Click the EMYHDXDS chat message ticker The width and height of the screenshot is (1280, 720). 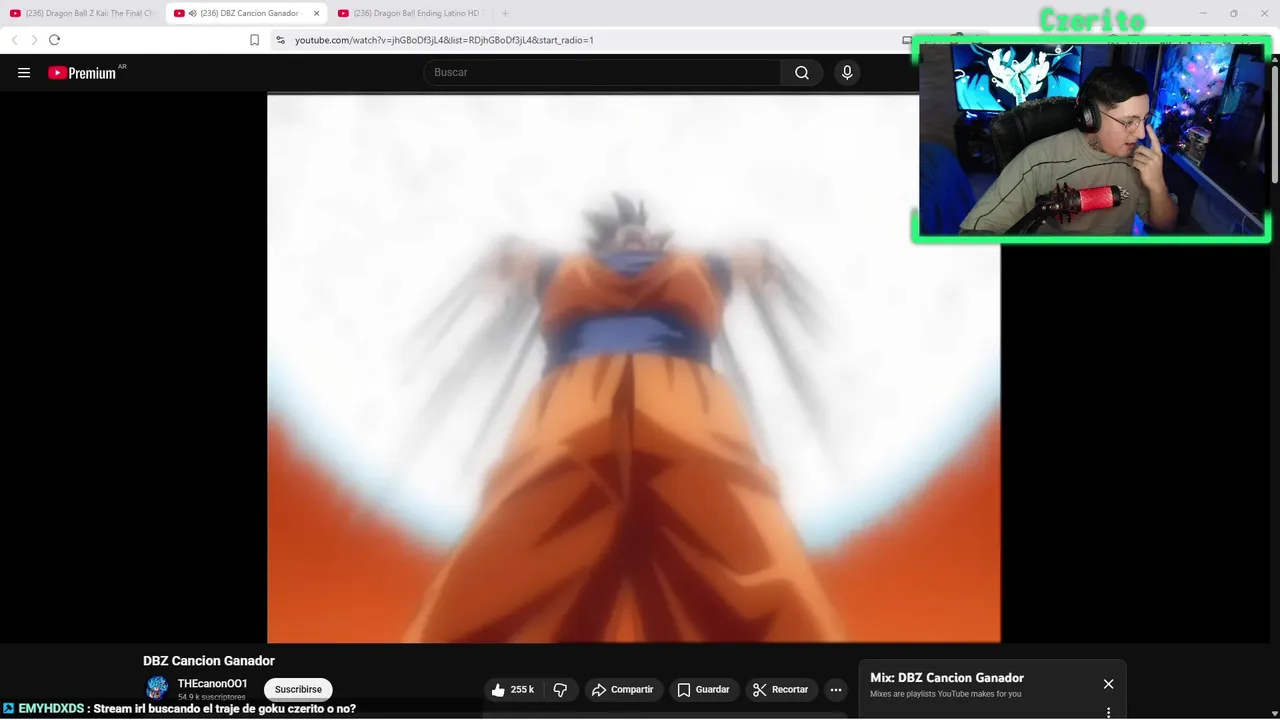click(x=180, y=709)
